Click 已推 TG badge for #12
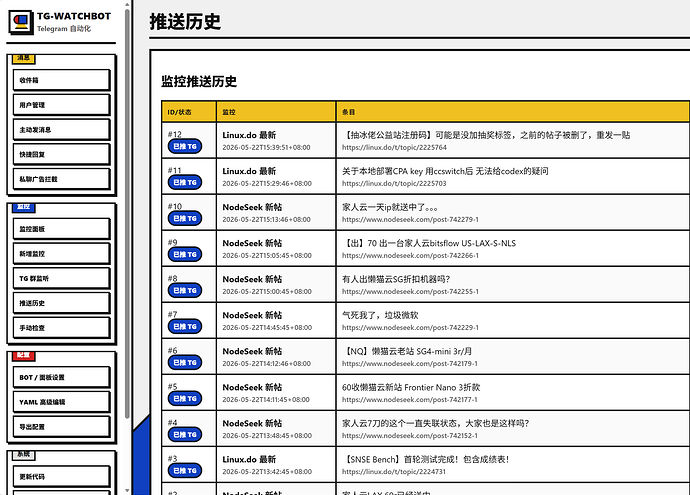Viewport: 690px width, 495px height. pos(185,146)
